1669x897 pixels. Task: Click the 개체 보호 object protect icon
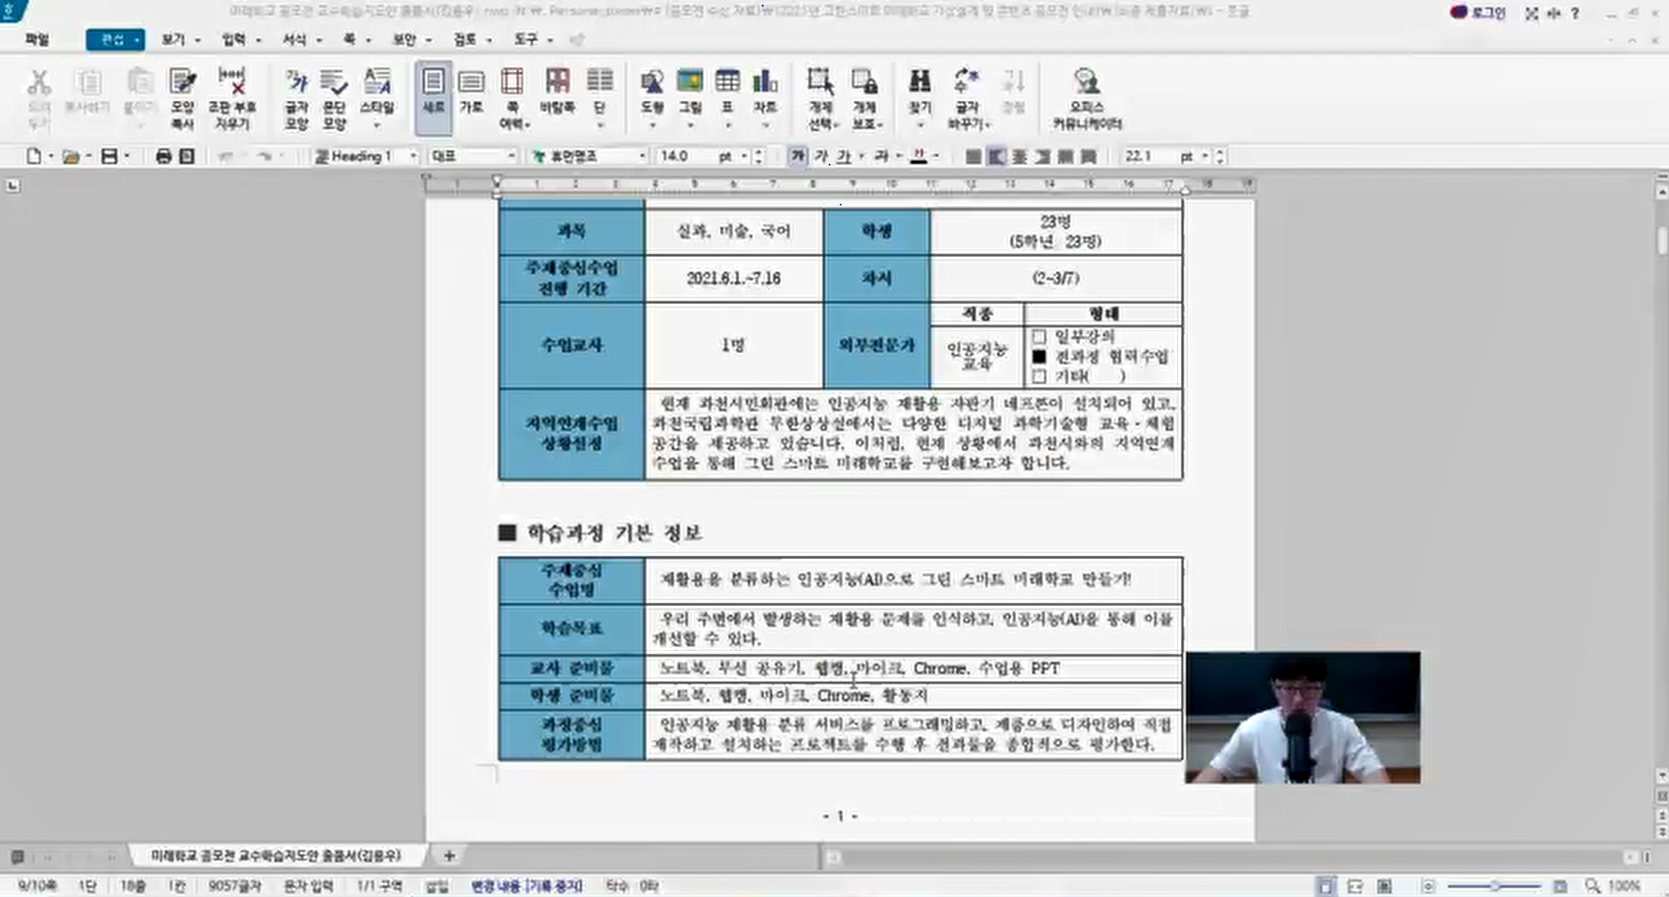click(x=865, y=98)
